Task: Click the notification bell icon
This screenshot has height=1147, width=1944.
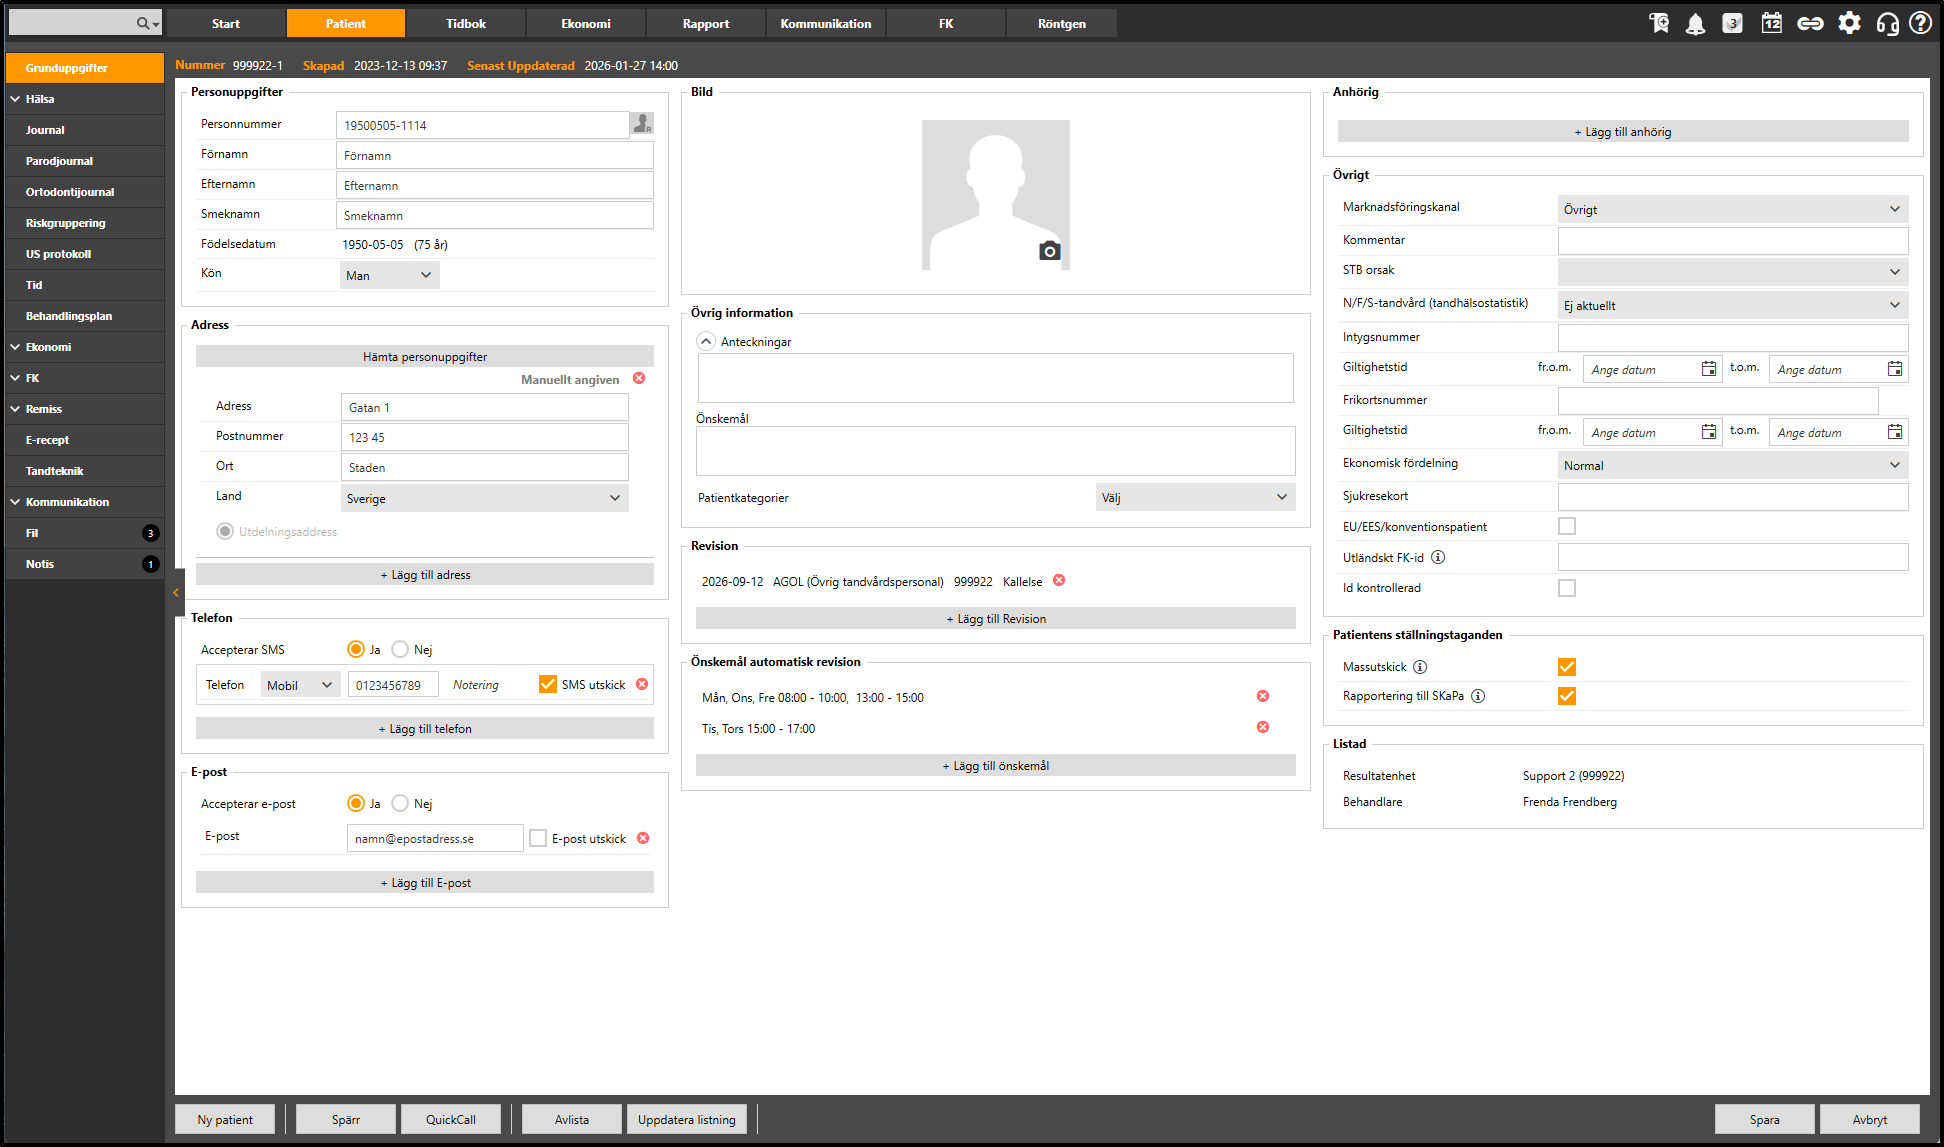Action: point(1695,24)
